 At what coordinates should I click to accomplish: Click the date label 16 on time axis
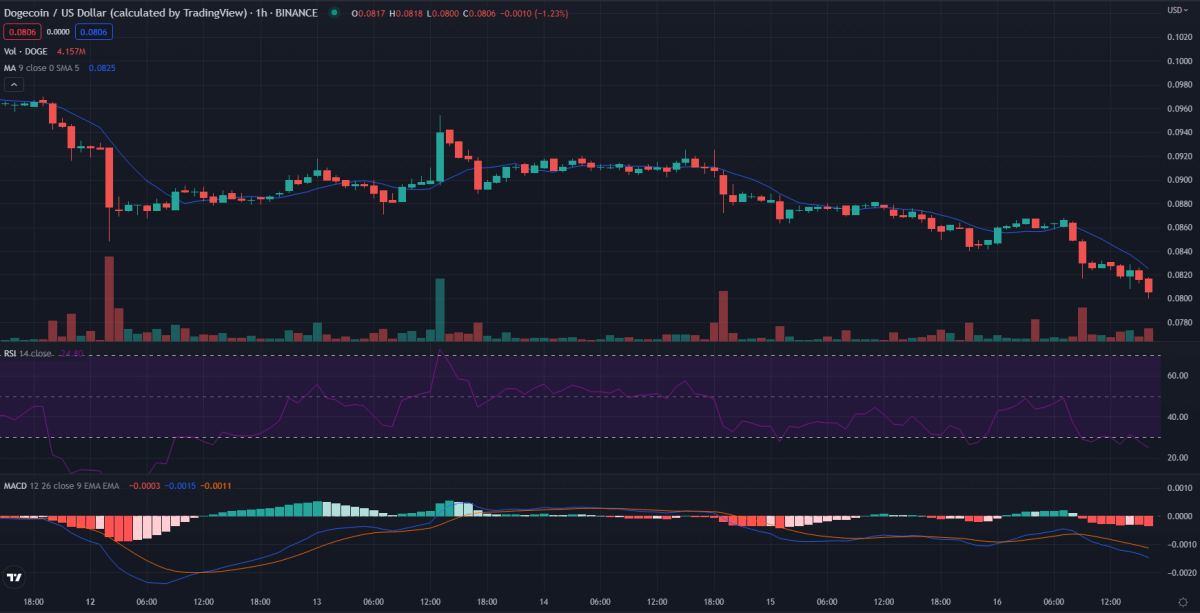[x=997, y=602]
